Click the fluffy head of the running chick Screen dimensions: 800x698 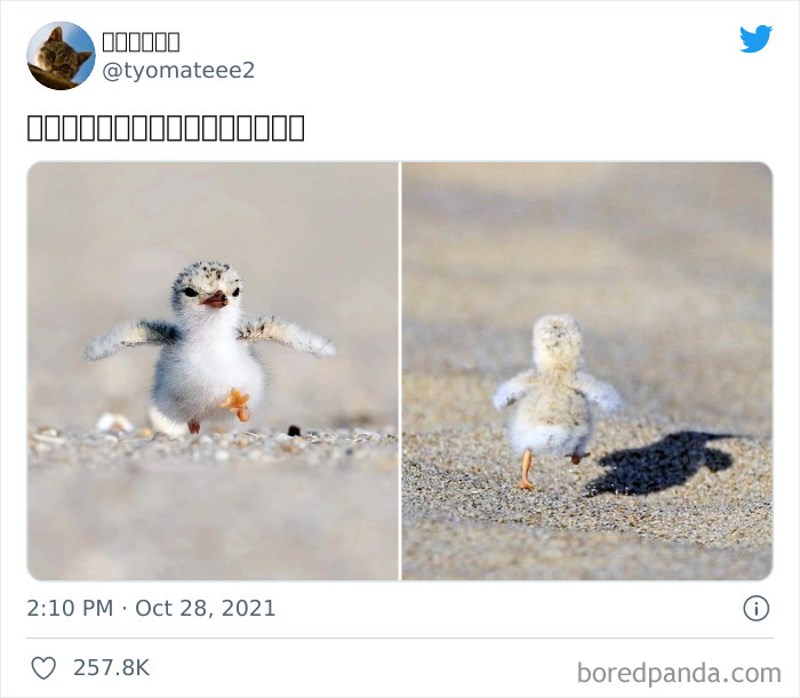click(556, 338)
